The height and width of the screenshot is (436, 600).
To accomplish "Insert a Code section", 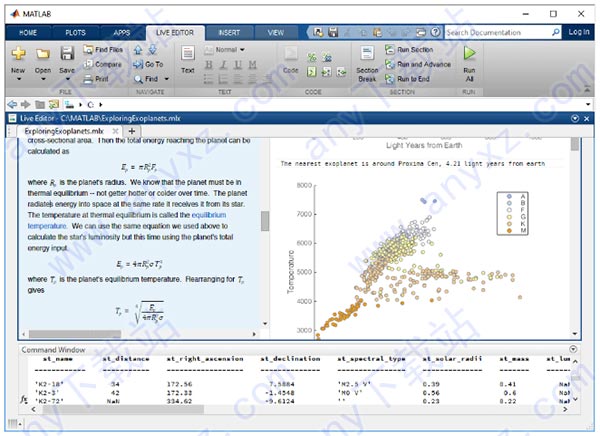I will click(x=291, y=60).
